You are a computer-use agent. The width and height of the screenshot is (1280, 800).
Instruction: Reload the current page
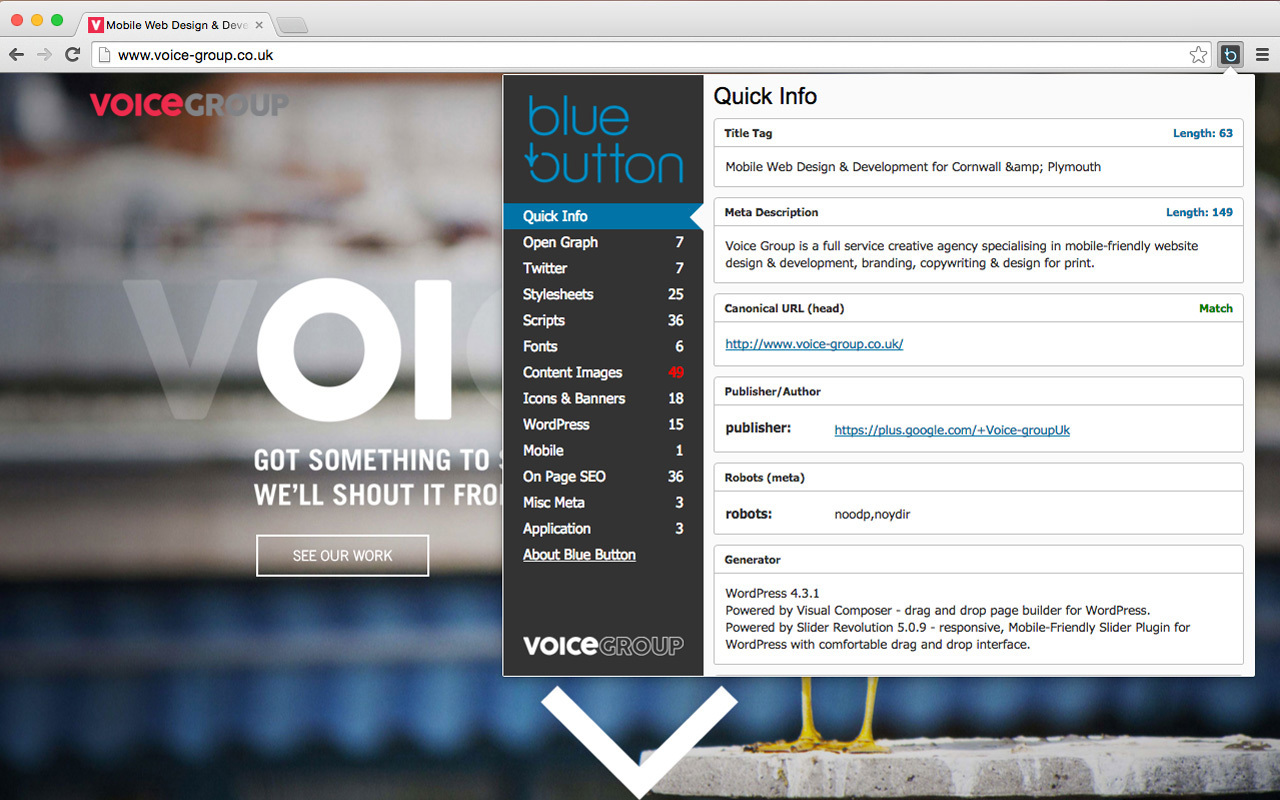click(71, 55)
